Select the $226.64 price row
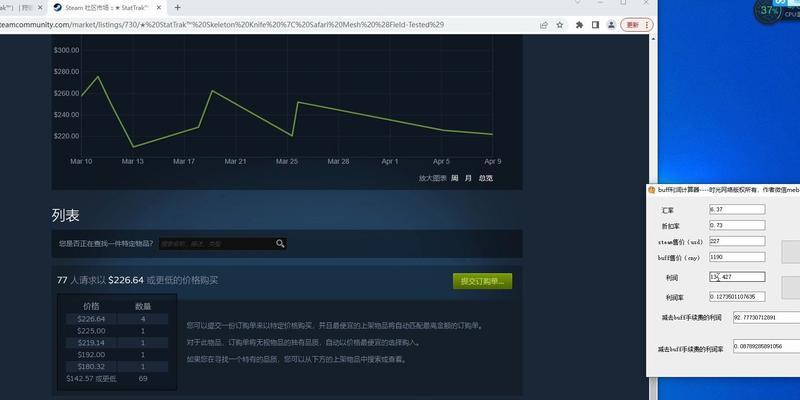 point(117,319)
